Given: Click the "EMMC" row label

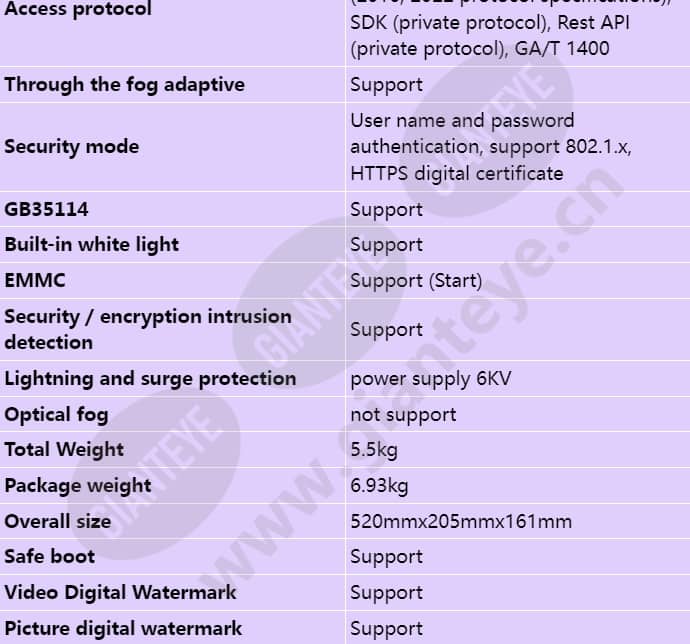Looking at the screenshot, I should (35, 280).
